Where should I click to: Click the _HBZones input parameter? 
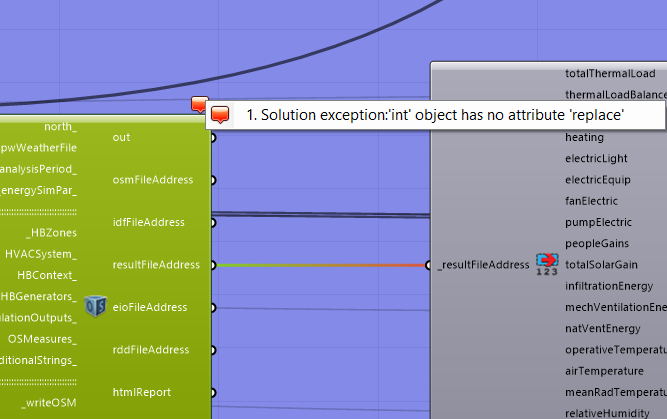(x=51, y=233)
